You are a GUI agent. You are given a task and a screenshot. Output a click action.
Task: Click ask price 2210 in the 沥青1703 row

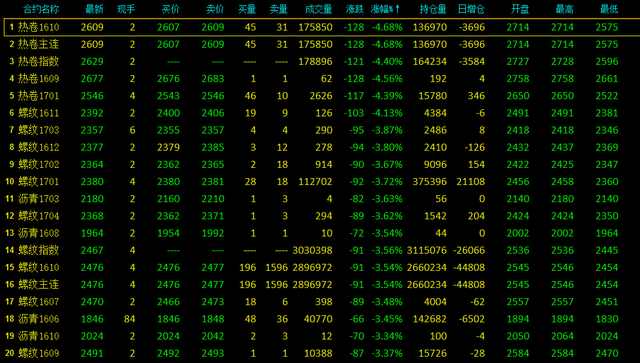point(213,198)
